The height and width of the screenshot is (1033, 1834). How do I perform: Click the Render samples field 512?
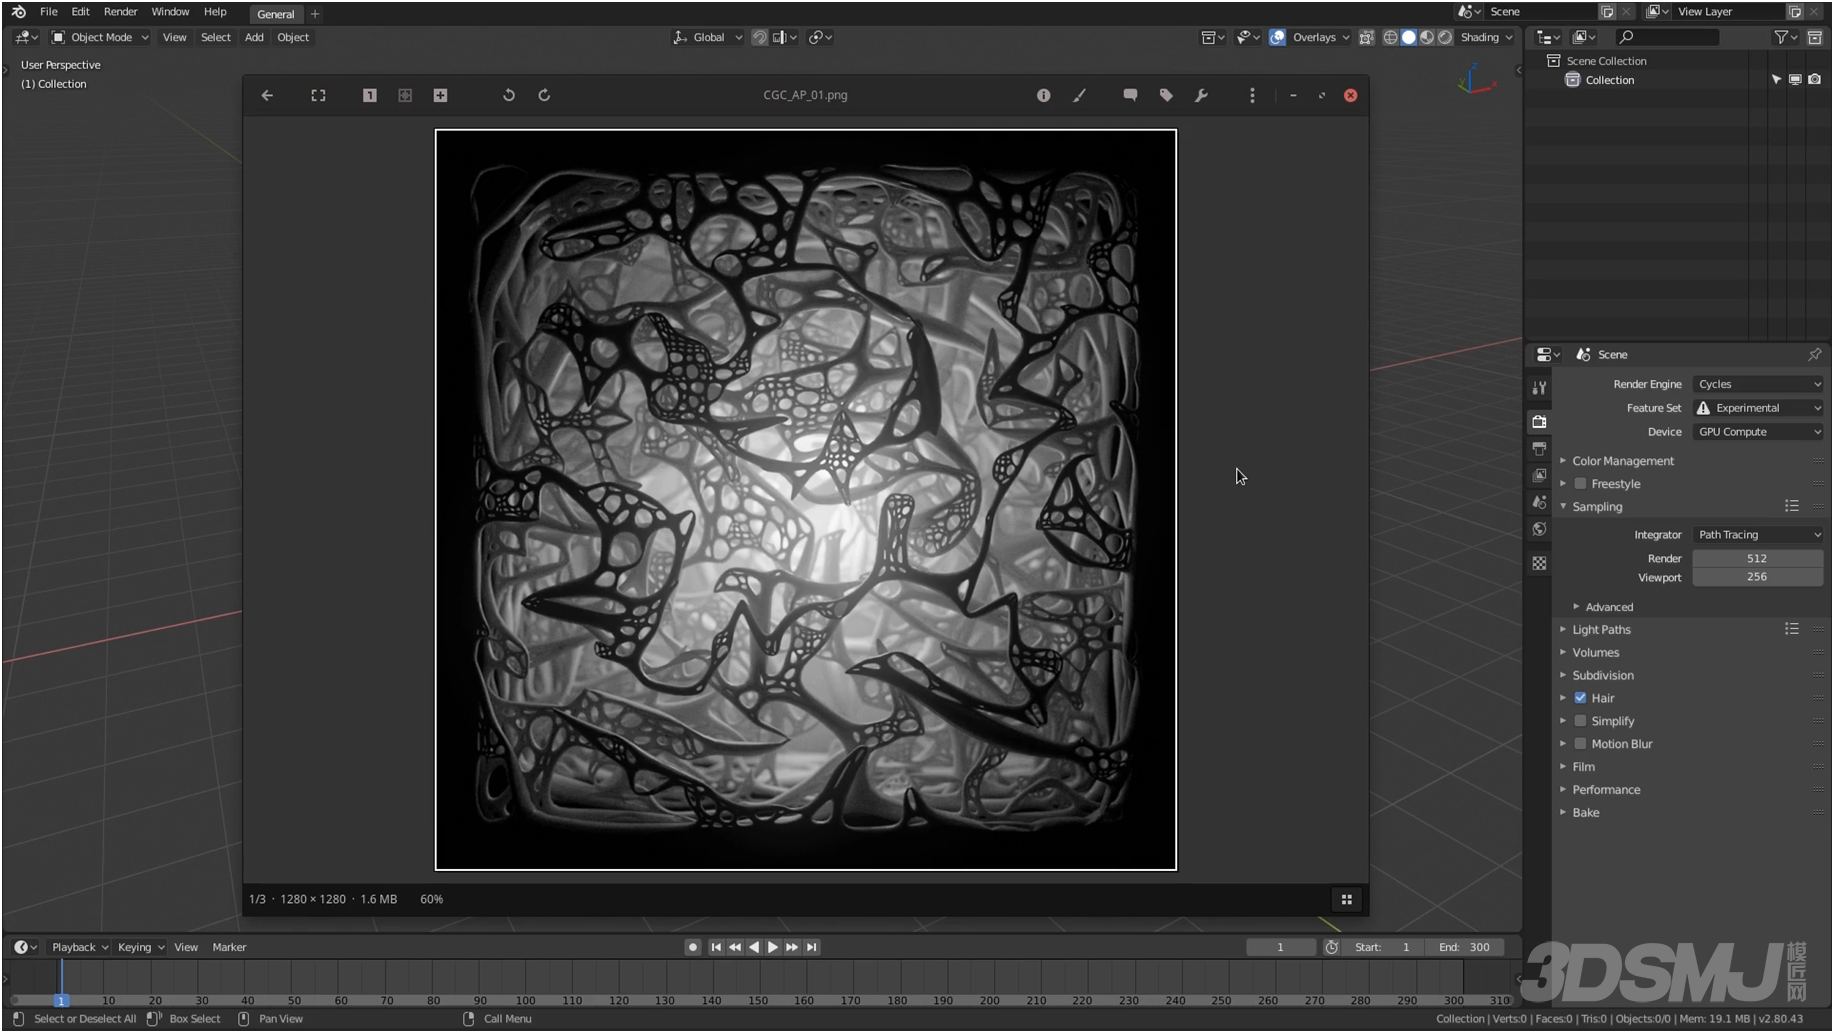pos(1757,559)
